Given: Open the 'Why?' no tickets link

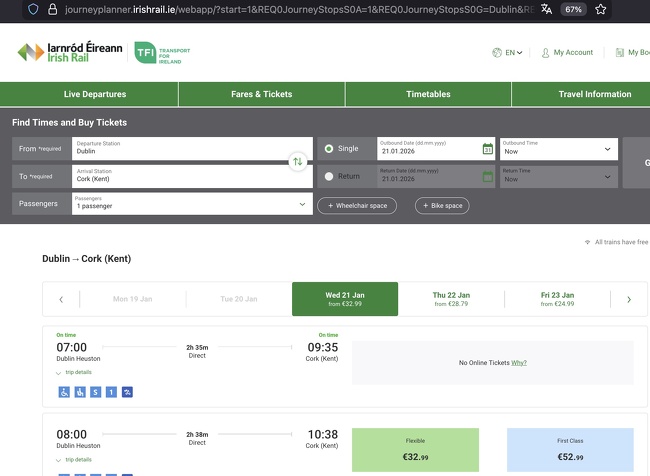Looking at the screenshot, I should pos(519,363).
